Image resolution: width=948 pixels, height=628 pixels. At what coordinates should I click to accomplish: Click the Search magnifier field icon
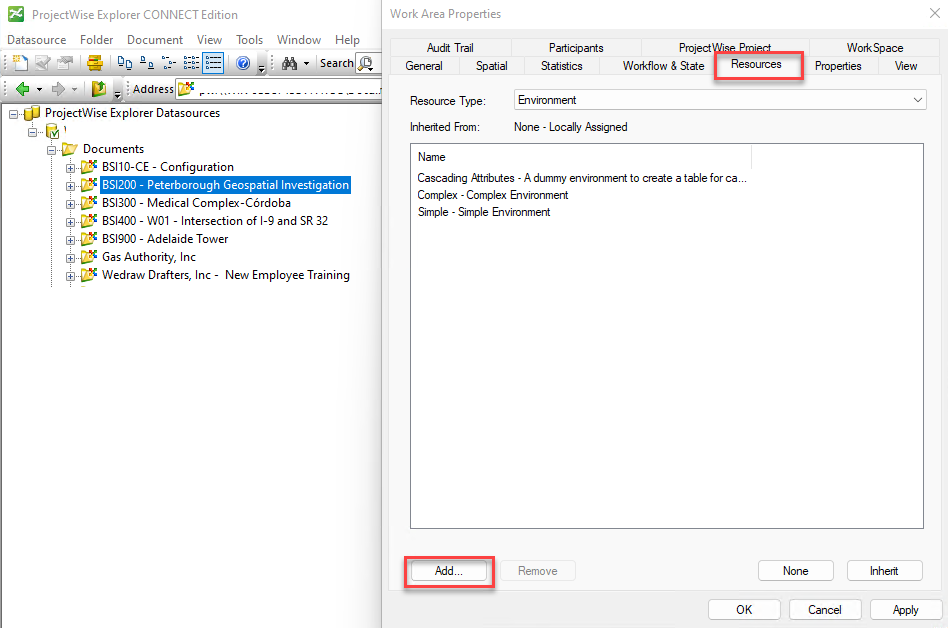[x=366, y=63]
